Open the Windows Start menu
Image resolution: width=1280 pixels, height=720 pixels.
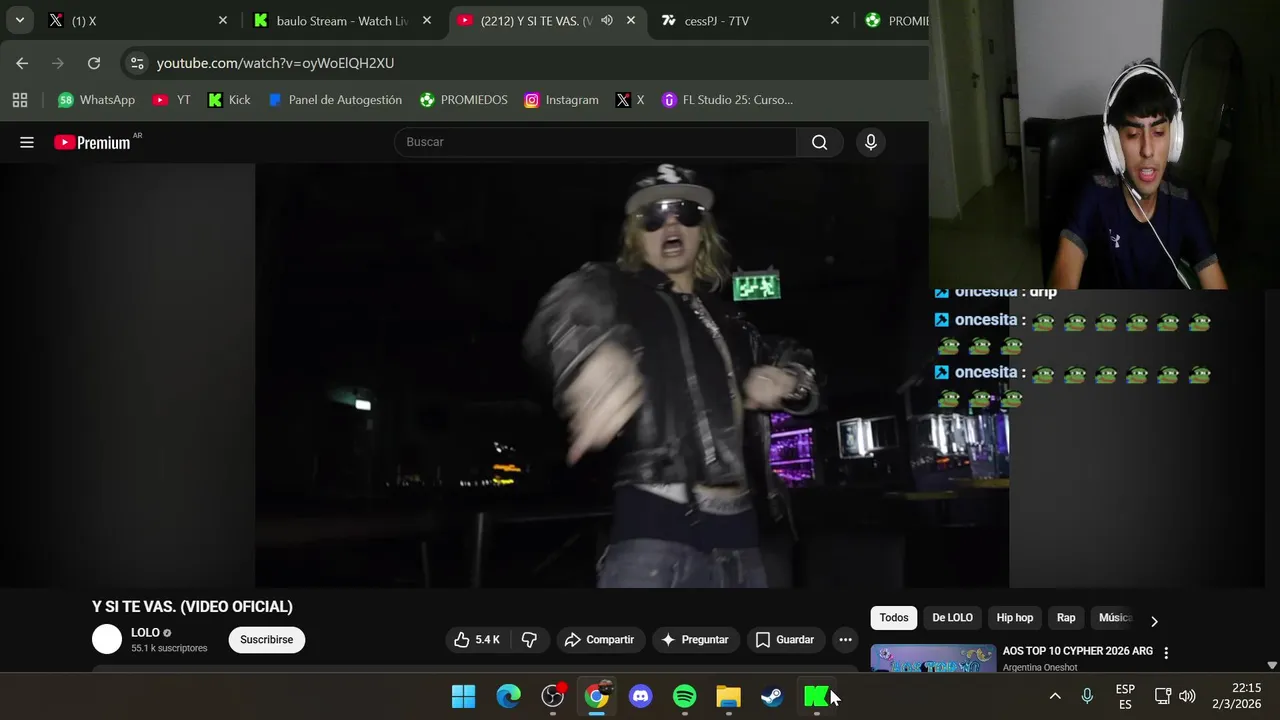click(x=464, y=696)
